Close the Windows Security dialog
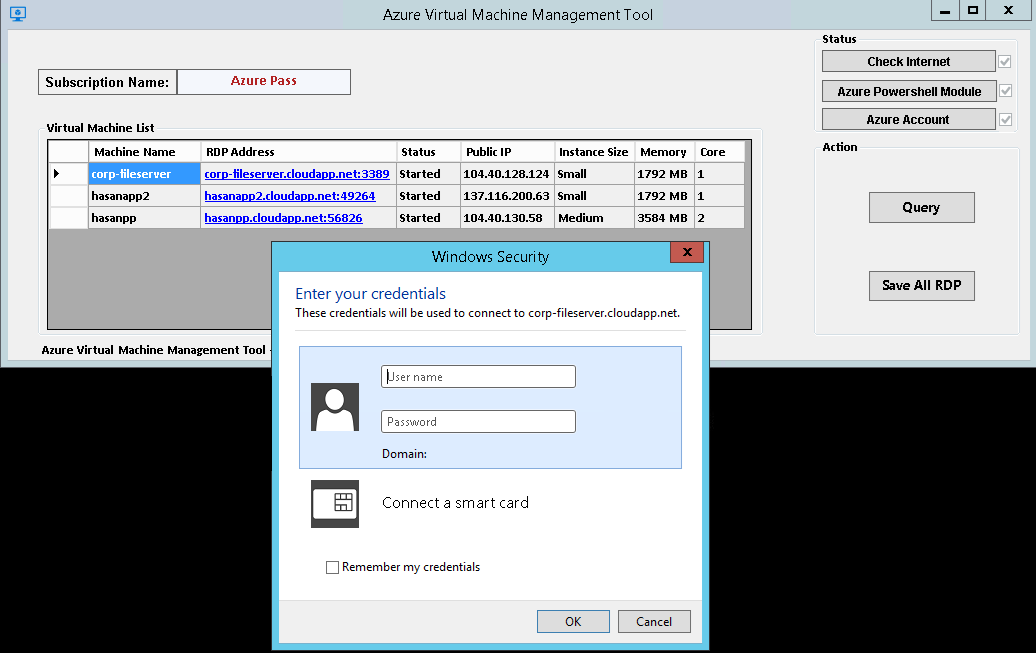 click(686, 252)
